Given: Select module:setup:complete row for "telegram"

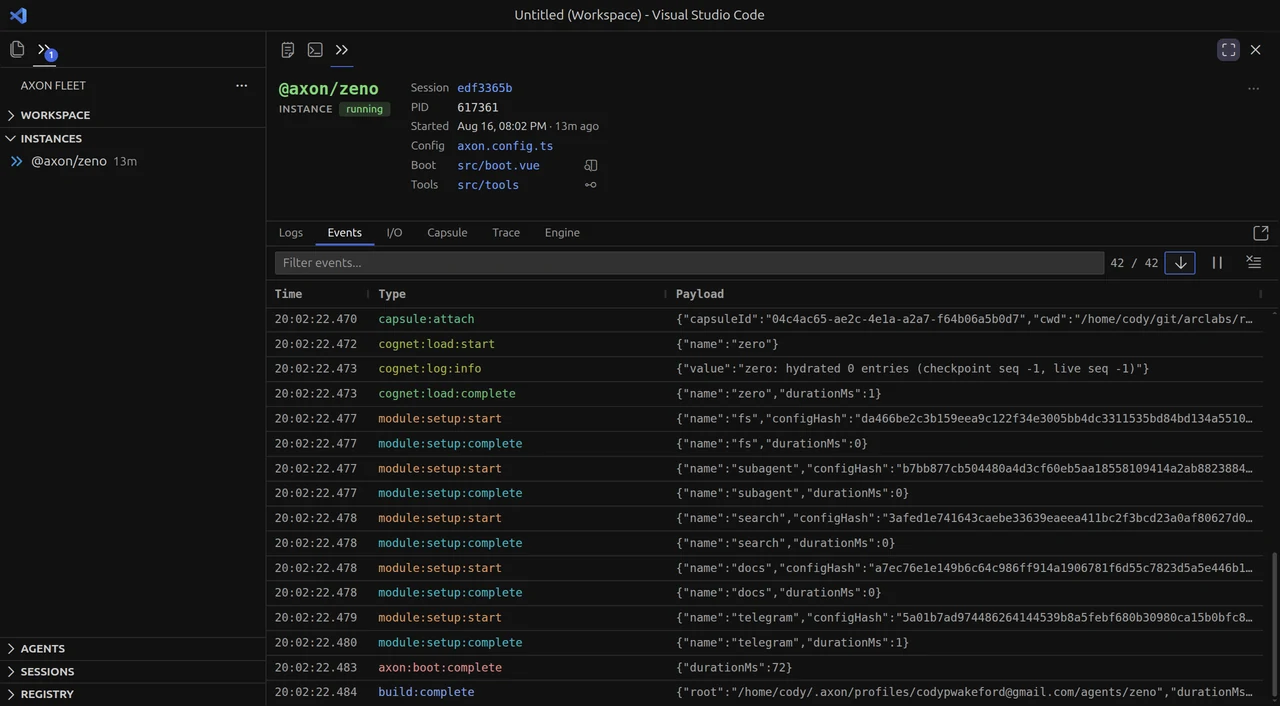Looking at the screenshot, I should click(767, 643).
